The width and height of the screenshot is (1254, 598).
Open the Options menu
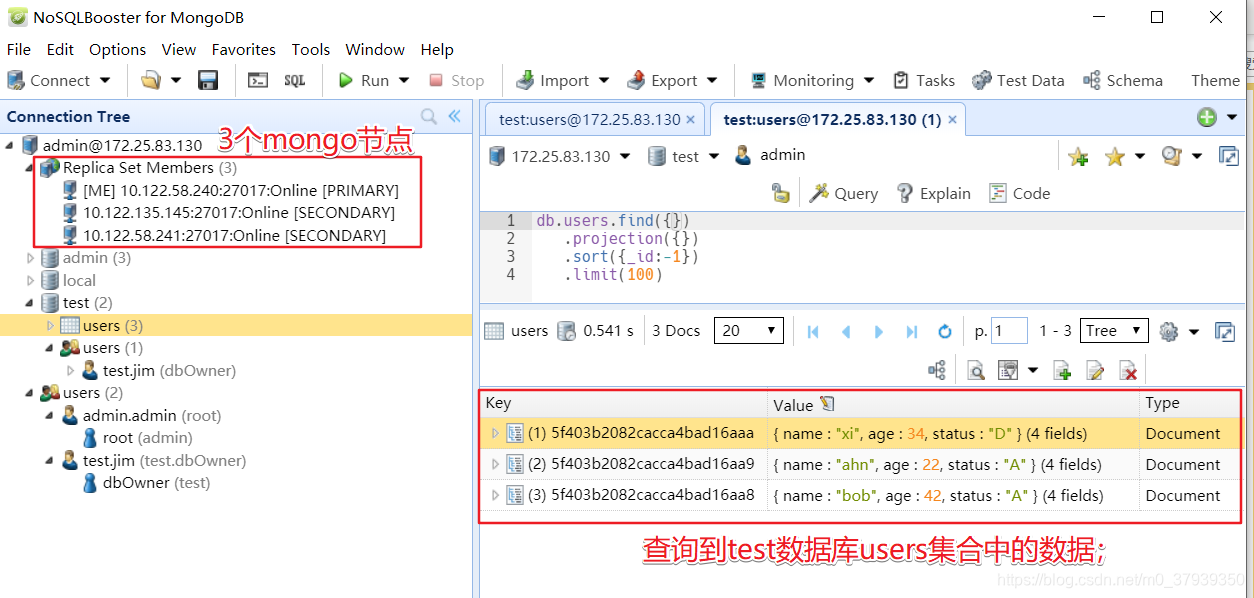pyautogui.click(x=117, y=49)
